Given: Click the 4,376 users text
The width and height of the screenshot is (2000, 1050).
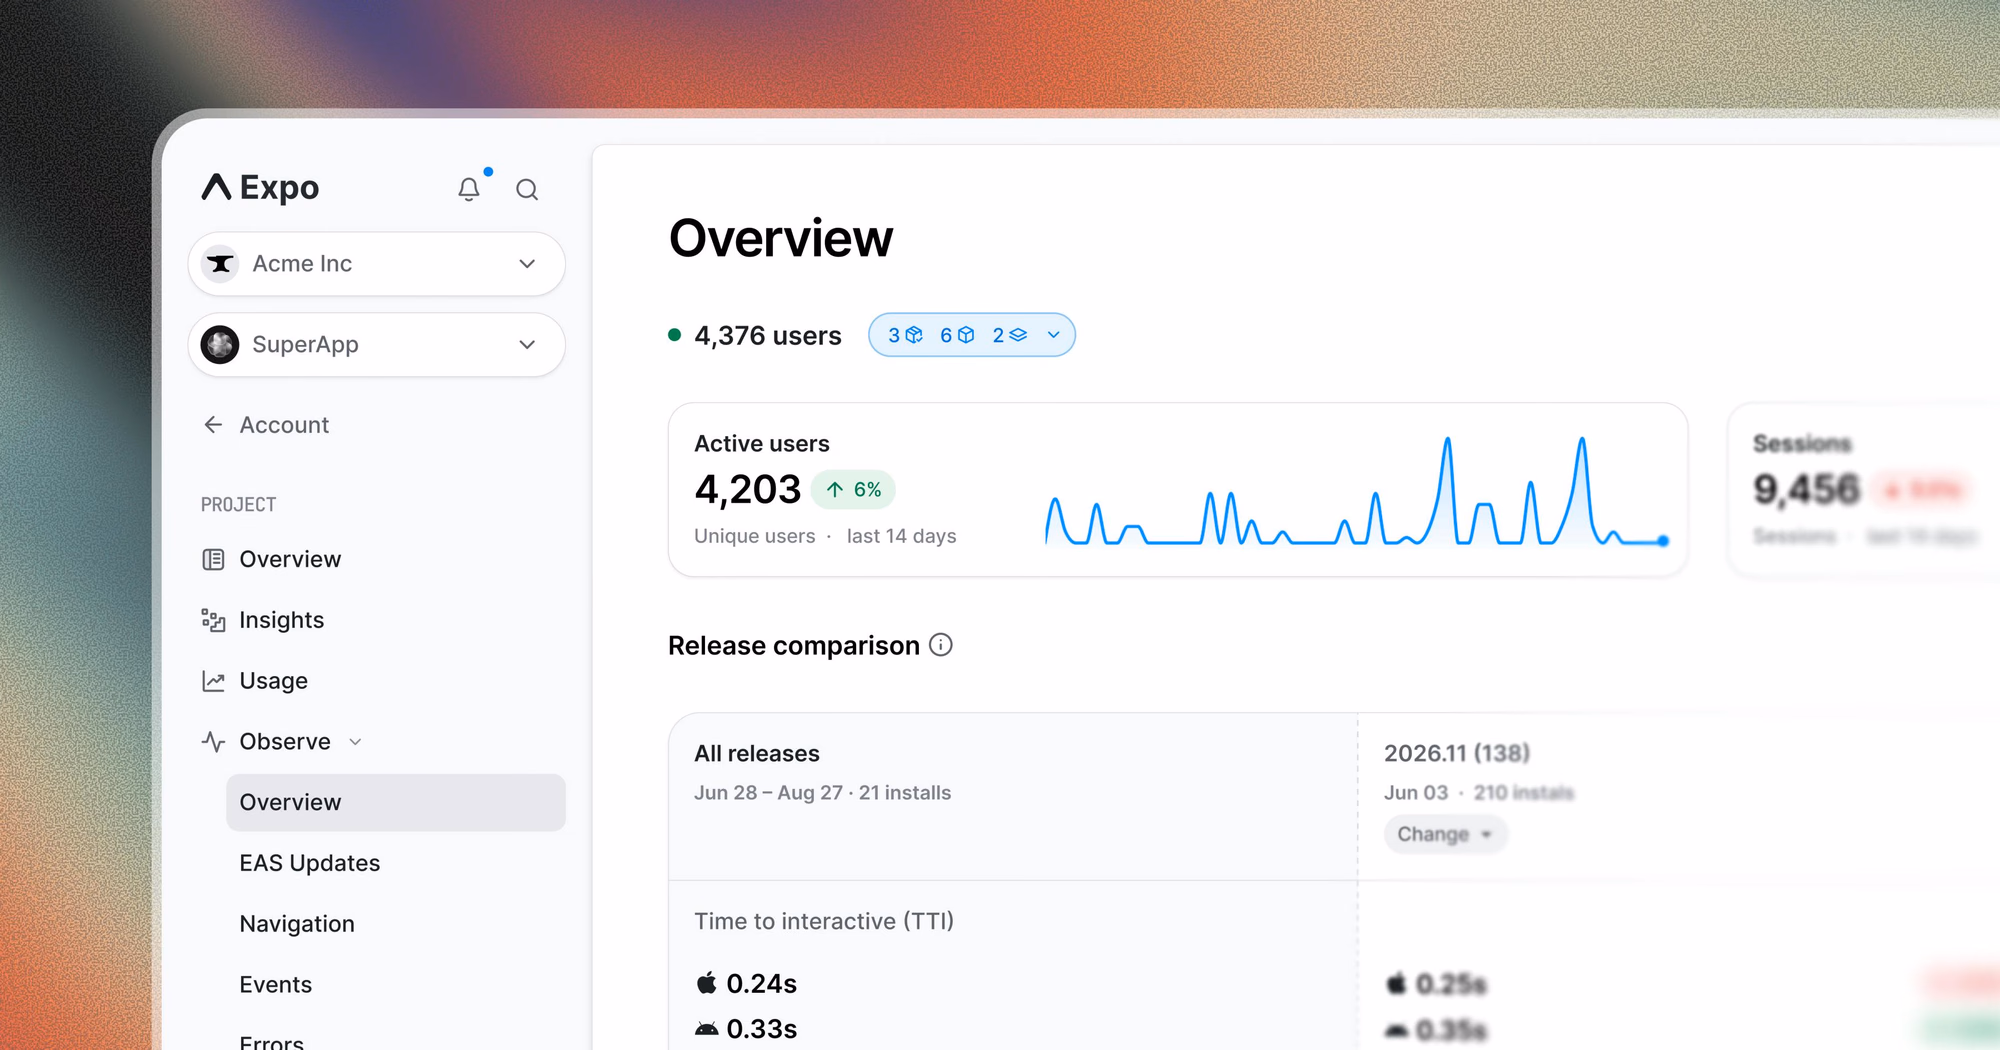Looking at the screenshot, I should tap(768, 335).
